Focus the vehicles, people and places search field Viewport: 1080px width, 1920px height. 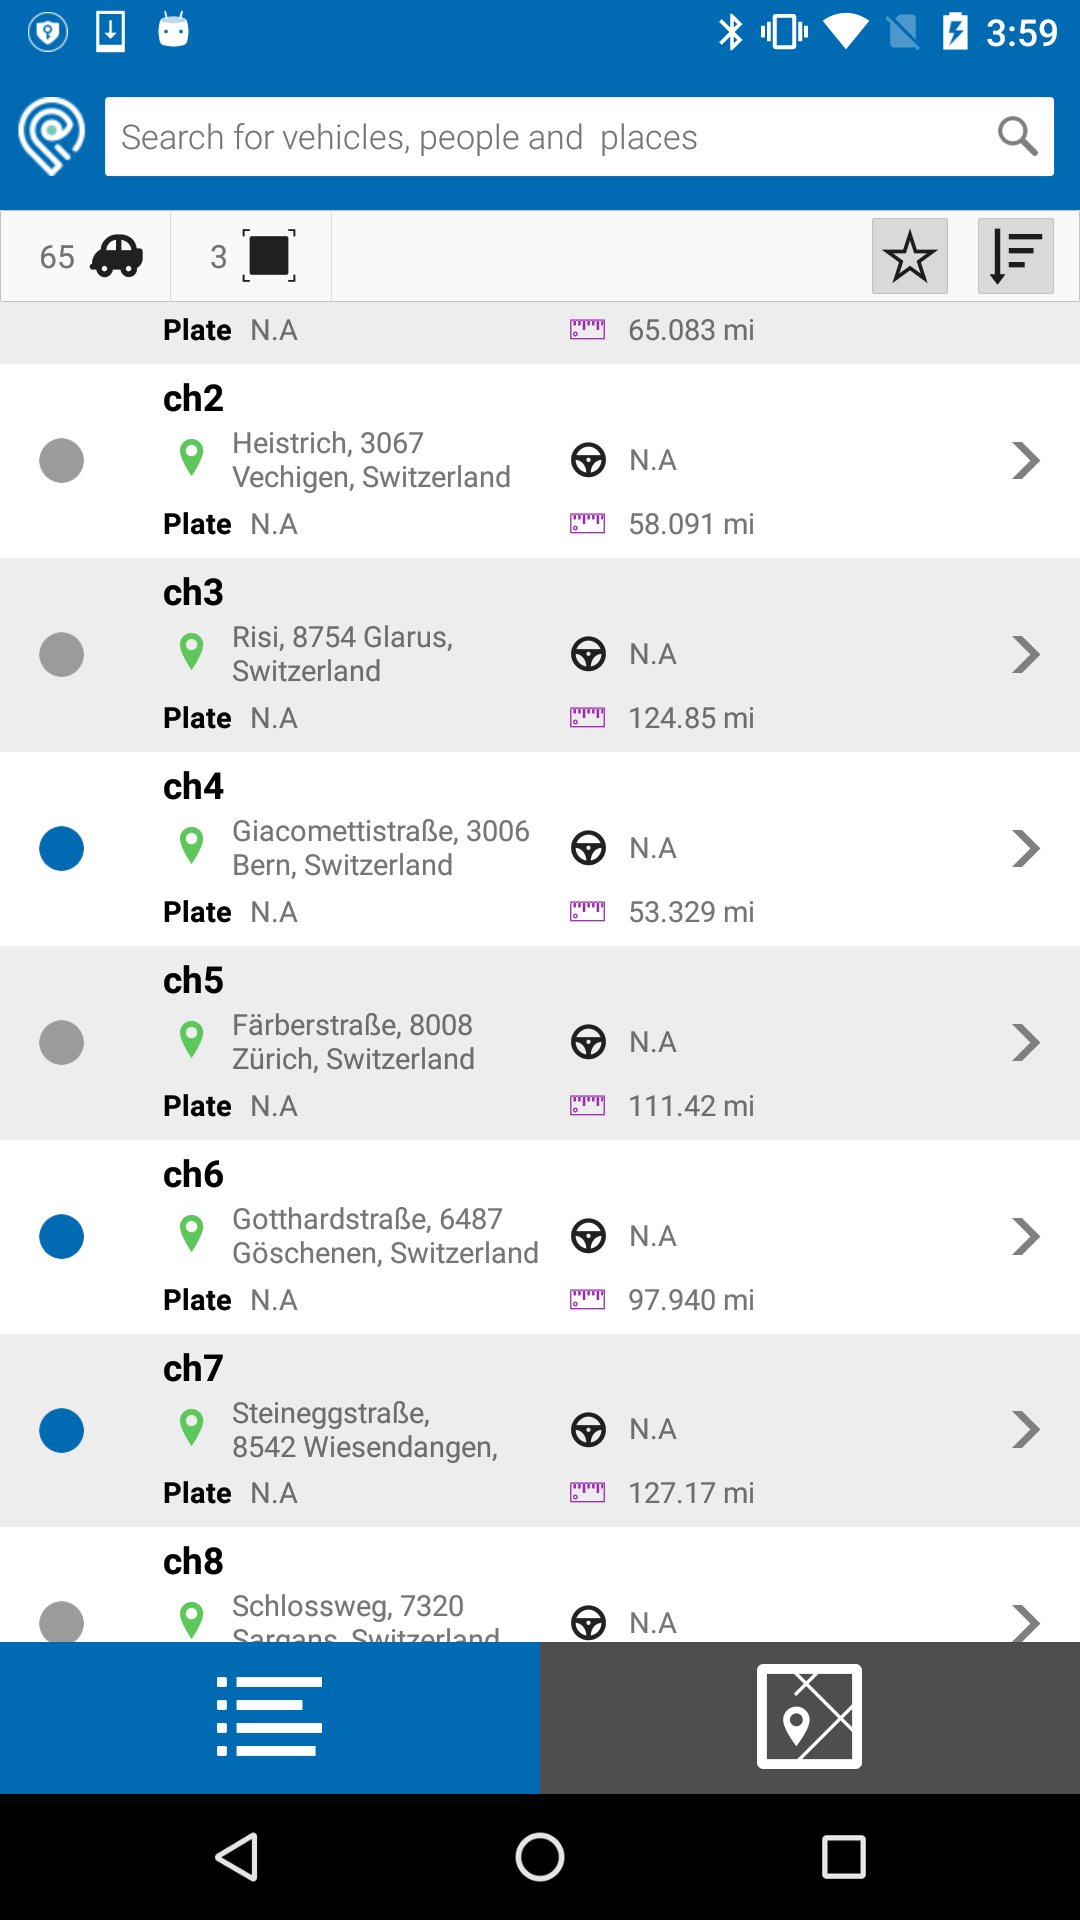(550, 136)
